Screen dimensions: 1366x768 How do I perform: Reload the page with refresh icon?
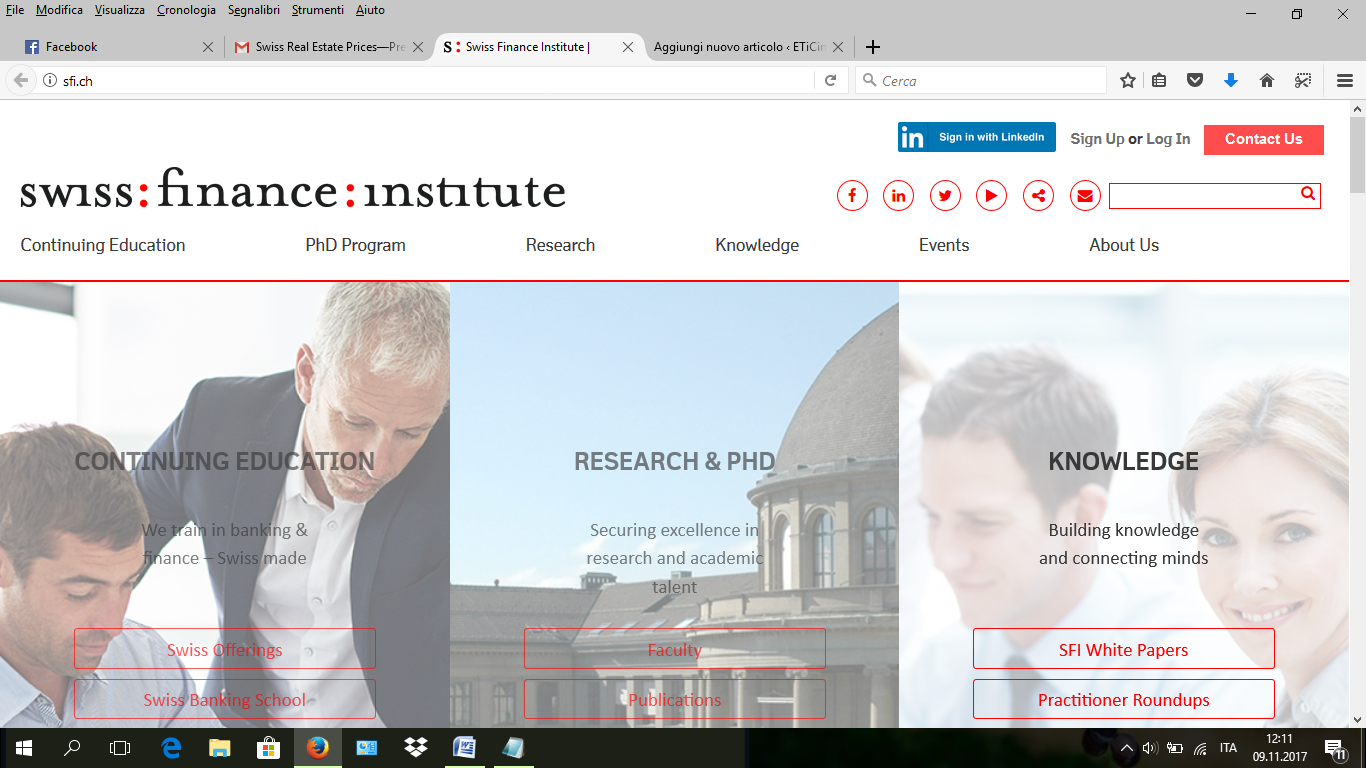(x=830, y=81)
